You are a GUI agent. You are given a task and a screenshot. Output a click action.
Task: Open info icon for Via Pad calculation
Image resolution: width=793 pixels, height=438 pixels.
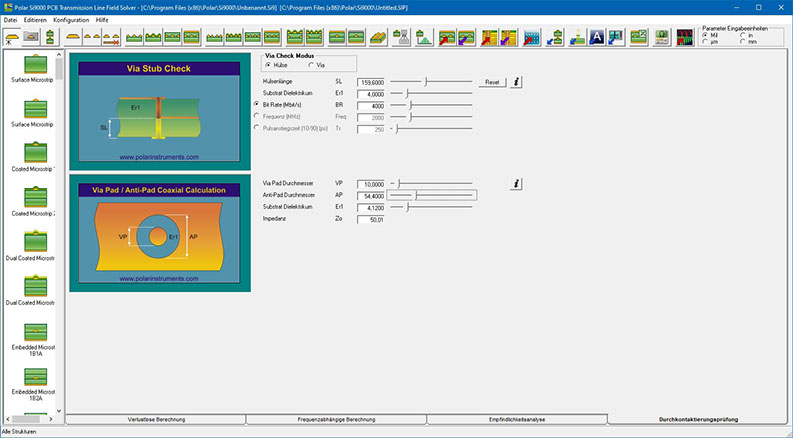pyautogui.click(x=516, y=184)
